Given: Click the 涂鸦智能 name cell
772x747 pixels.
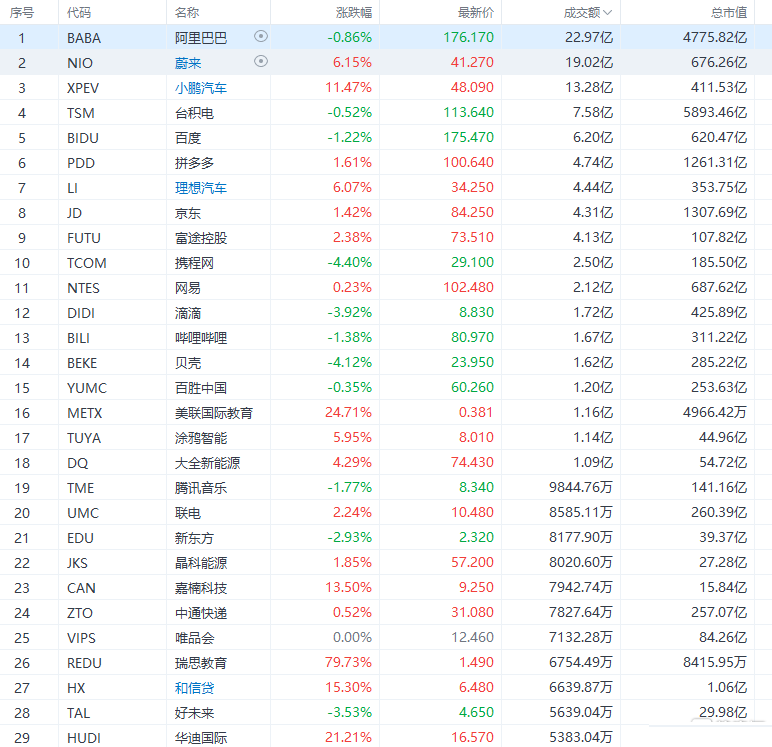Looking at the screenshot, I should (x=201, y=438).
